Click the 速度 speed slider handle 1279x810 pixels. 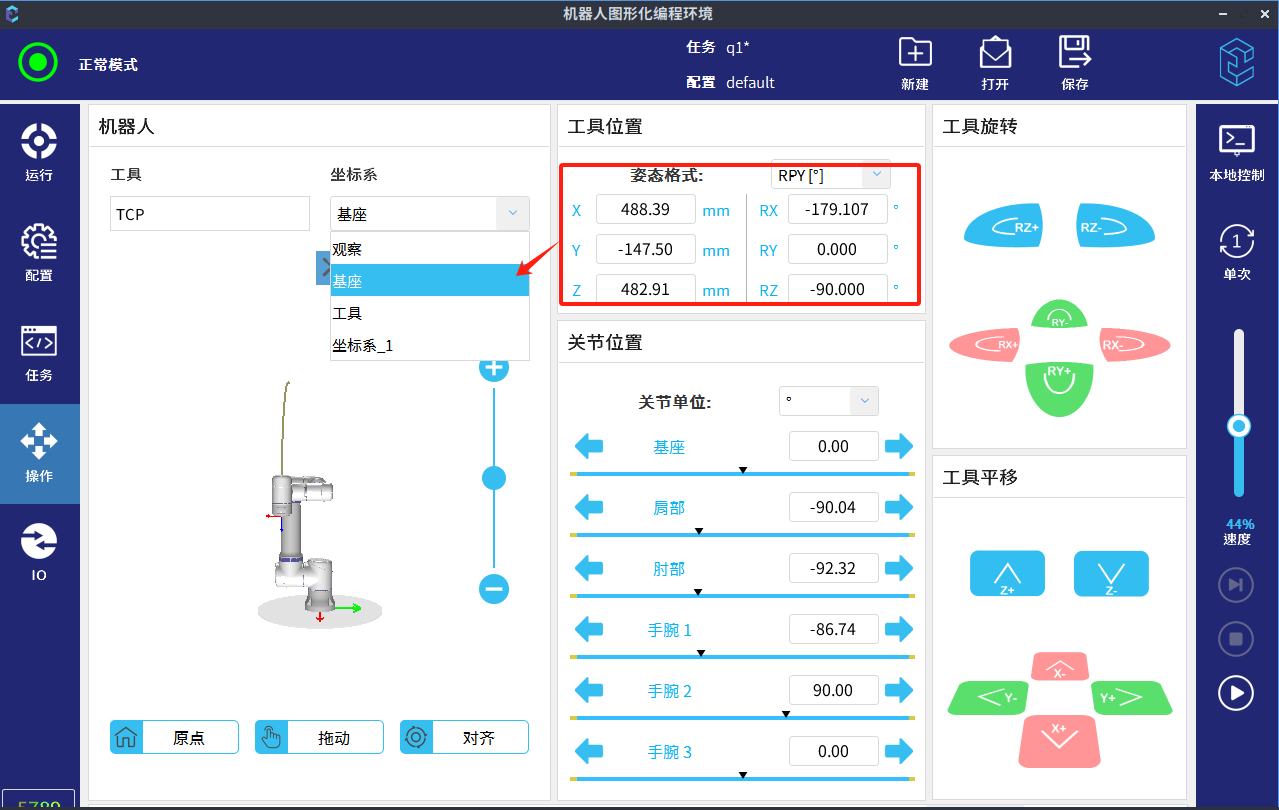1239,427
